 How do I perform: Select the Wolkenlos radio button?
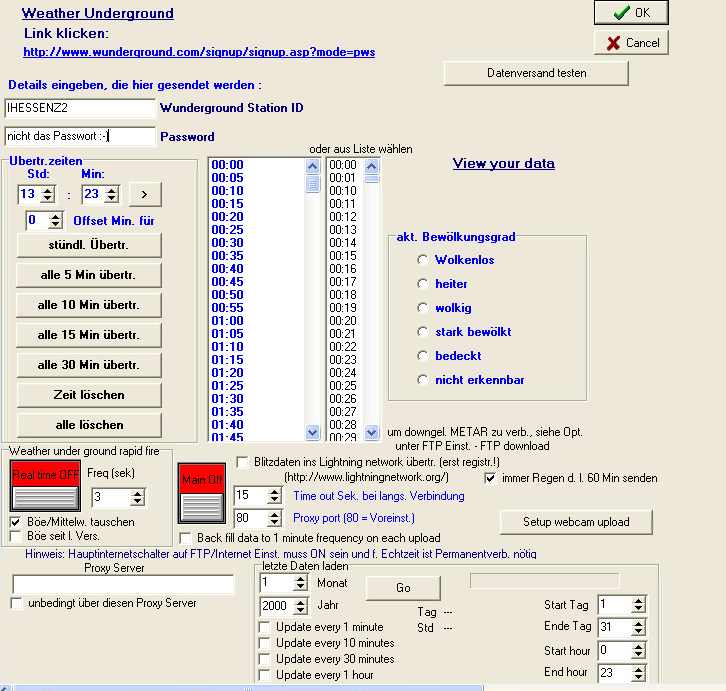422,260
